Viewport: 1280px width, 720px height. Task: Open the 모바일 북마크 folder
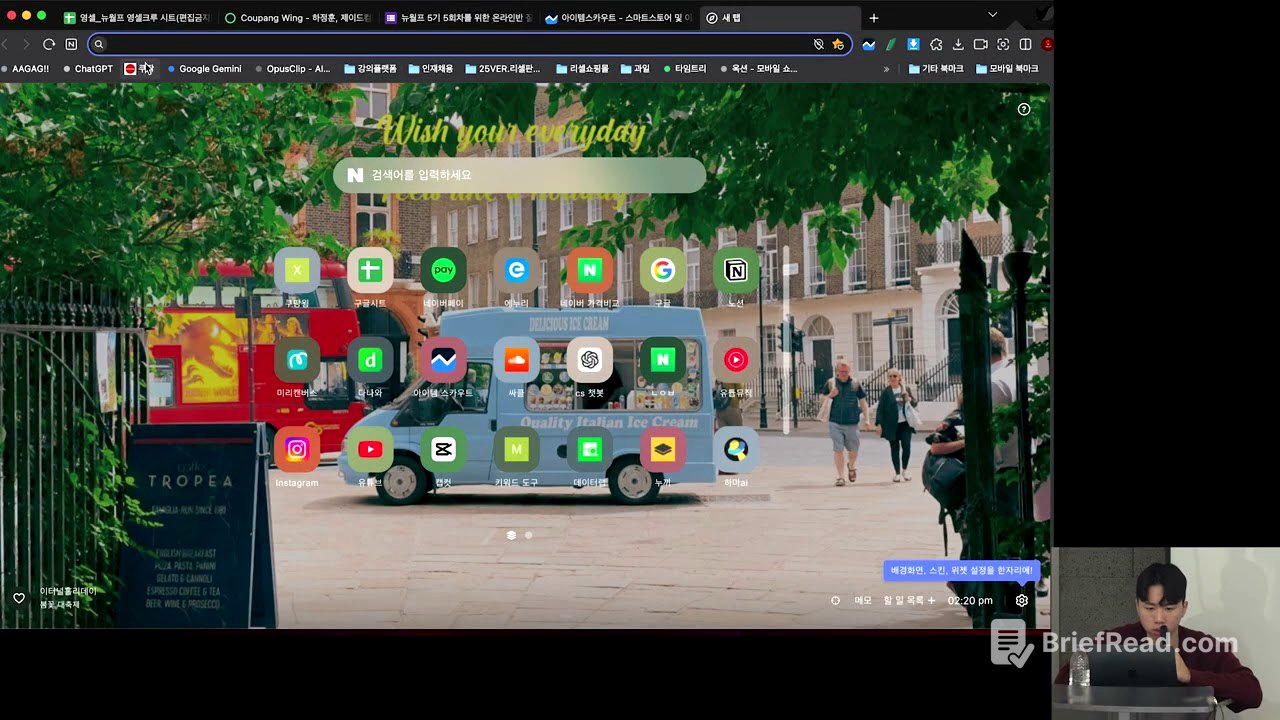(x=1007, y=69)
